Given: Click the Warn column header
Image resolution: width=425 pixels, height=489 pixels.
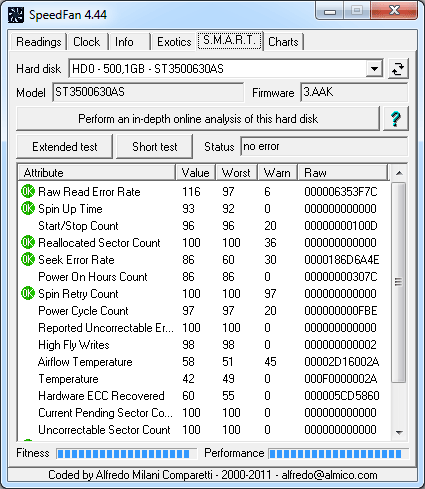Looking at the screenshot, I should (x=277, y=173).
